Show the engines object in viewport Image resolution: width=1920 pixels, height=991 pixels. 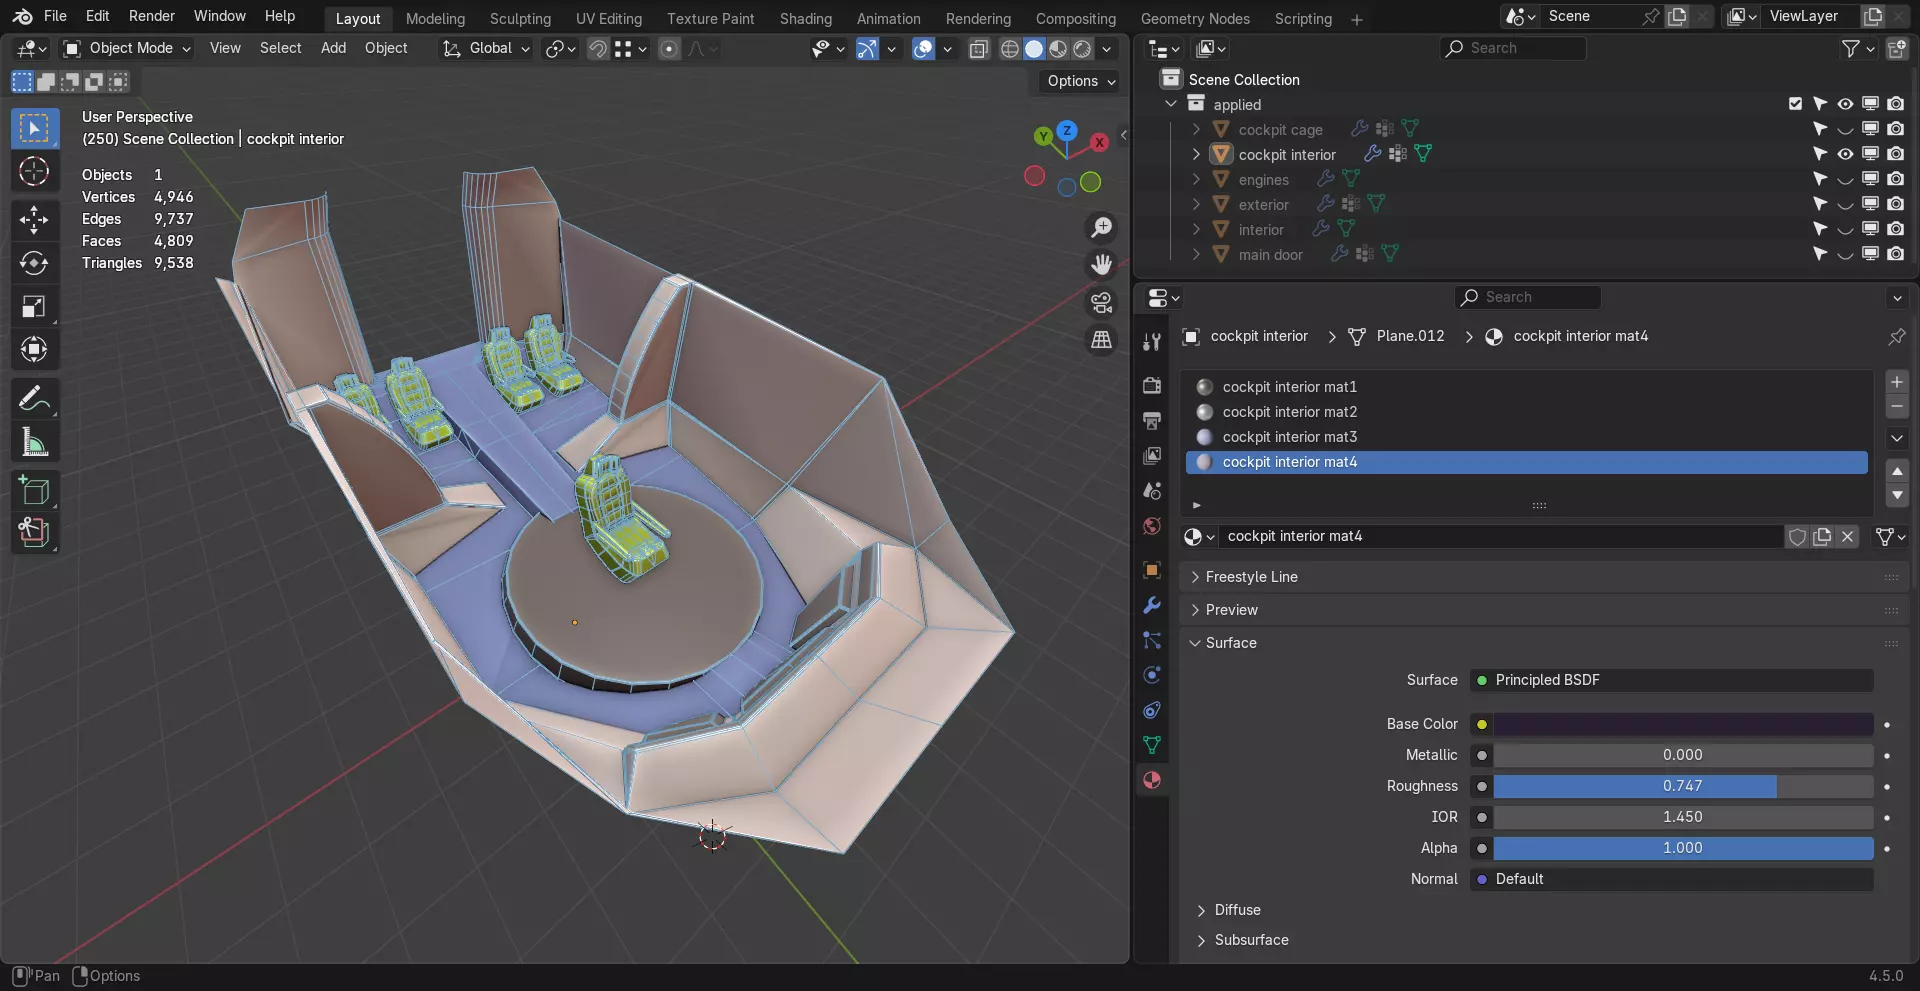tap(1845, 179)
